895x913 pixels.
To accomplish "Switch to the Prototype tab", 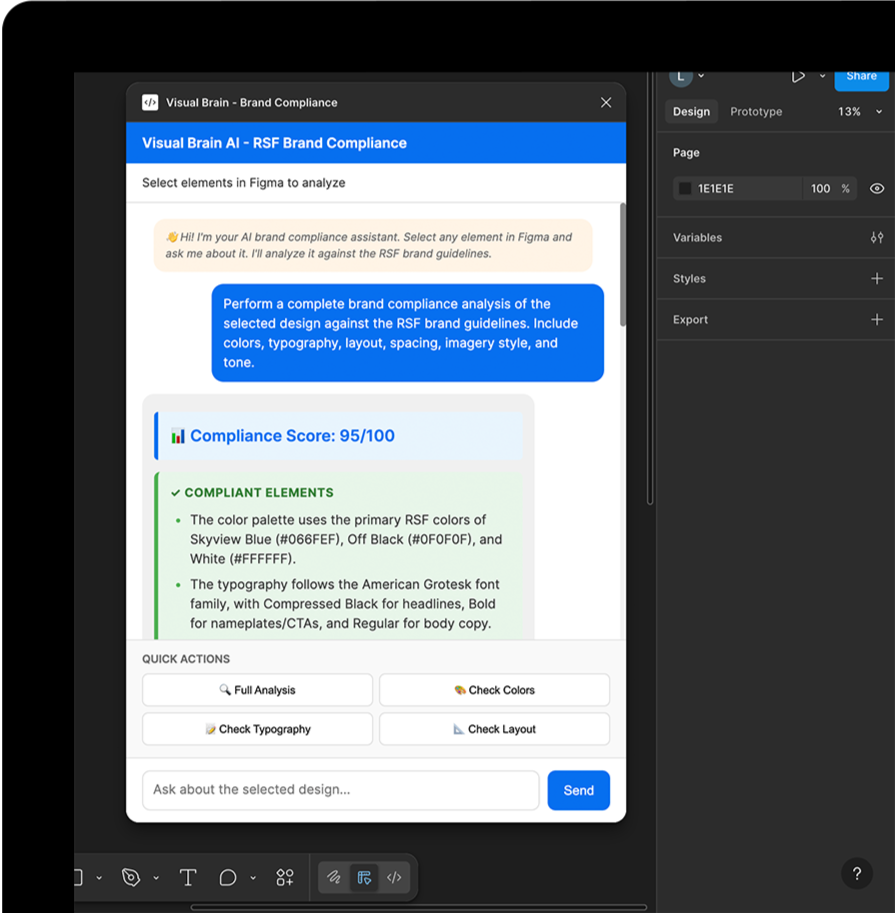I will (756, 111).
